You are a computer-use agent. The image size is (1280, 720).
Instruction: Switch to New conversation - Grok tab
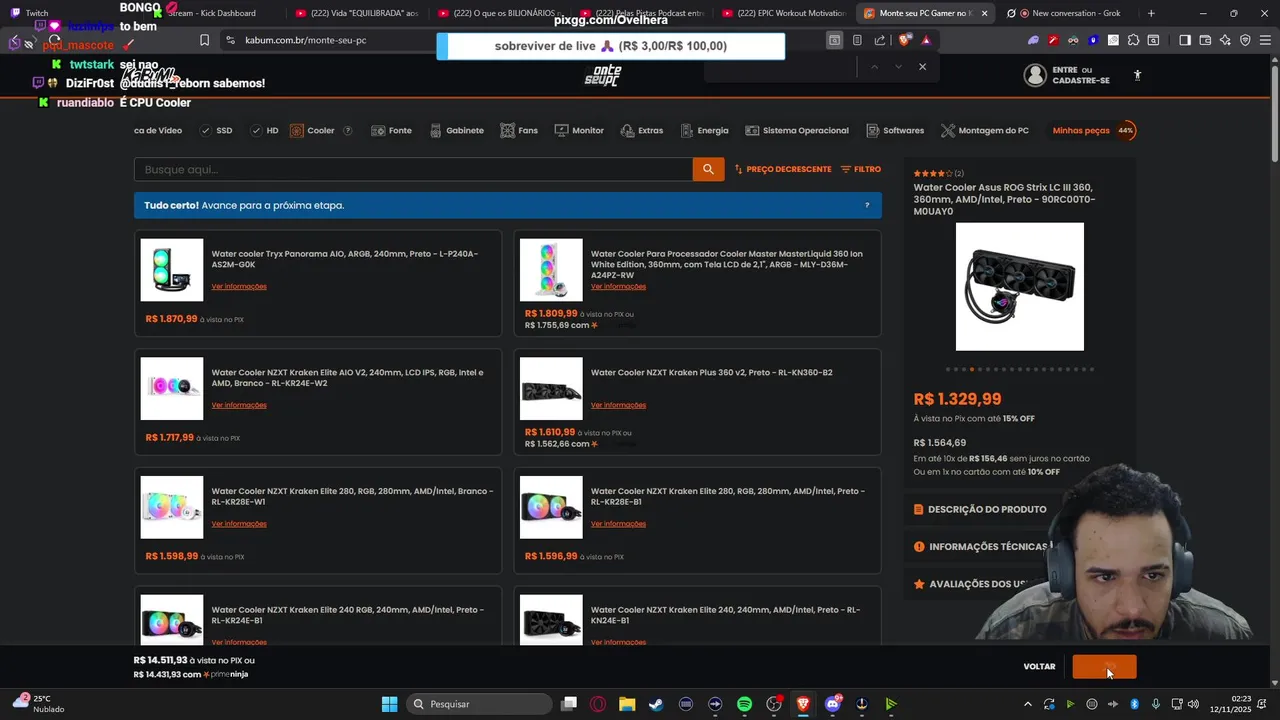click(x=1064, y=13)
